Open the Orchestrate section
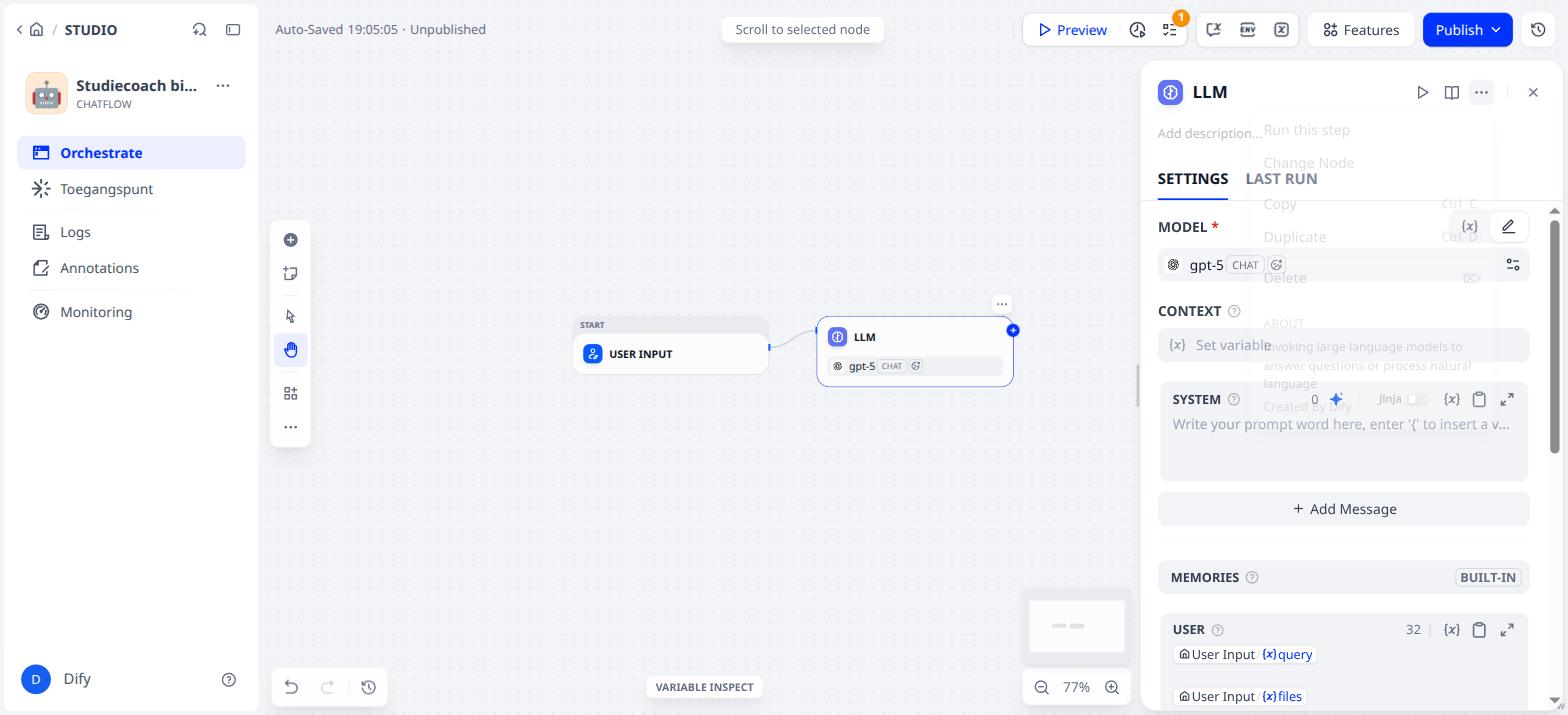The height and width of the screenshot is (715, 1568). point(131,153)
